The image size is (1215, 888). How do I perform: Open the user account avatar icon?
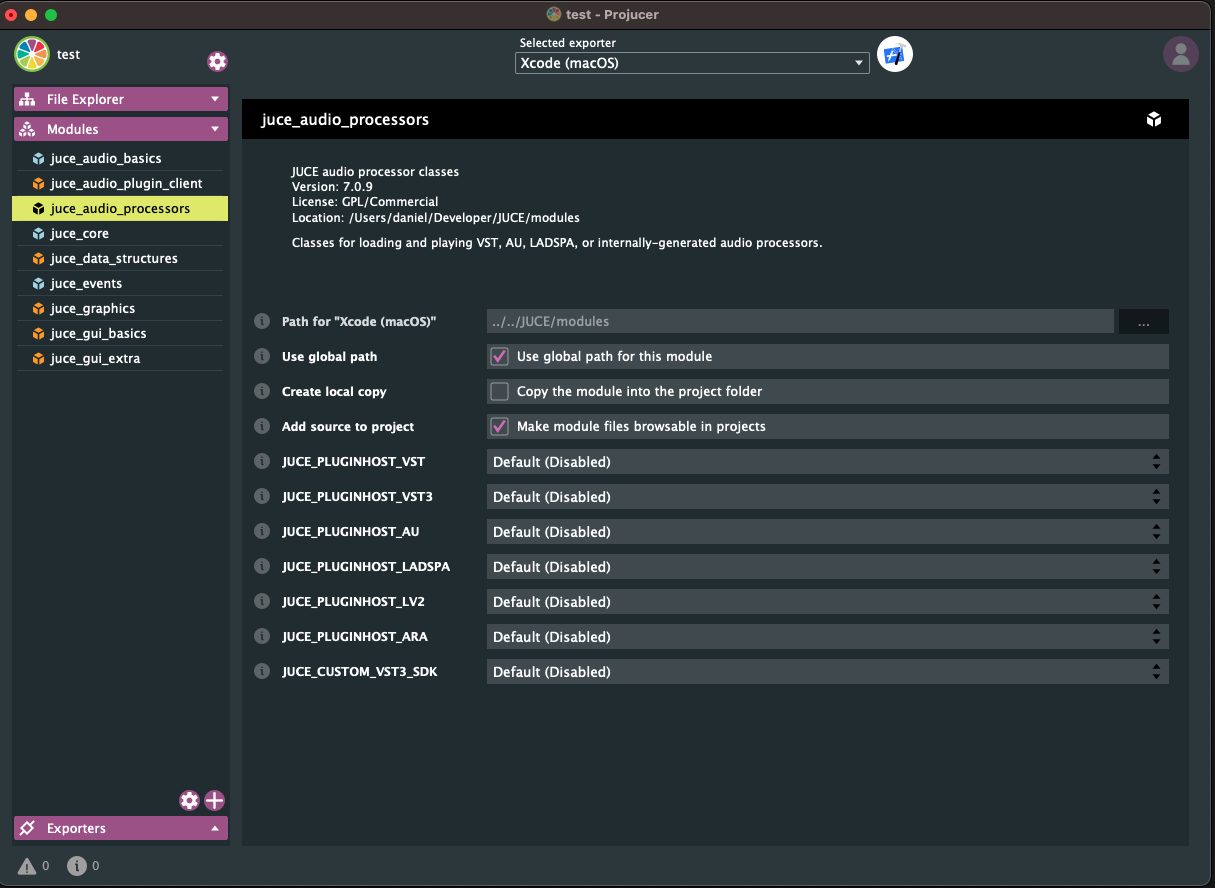point(1181,54)
